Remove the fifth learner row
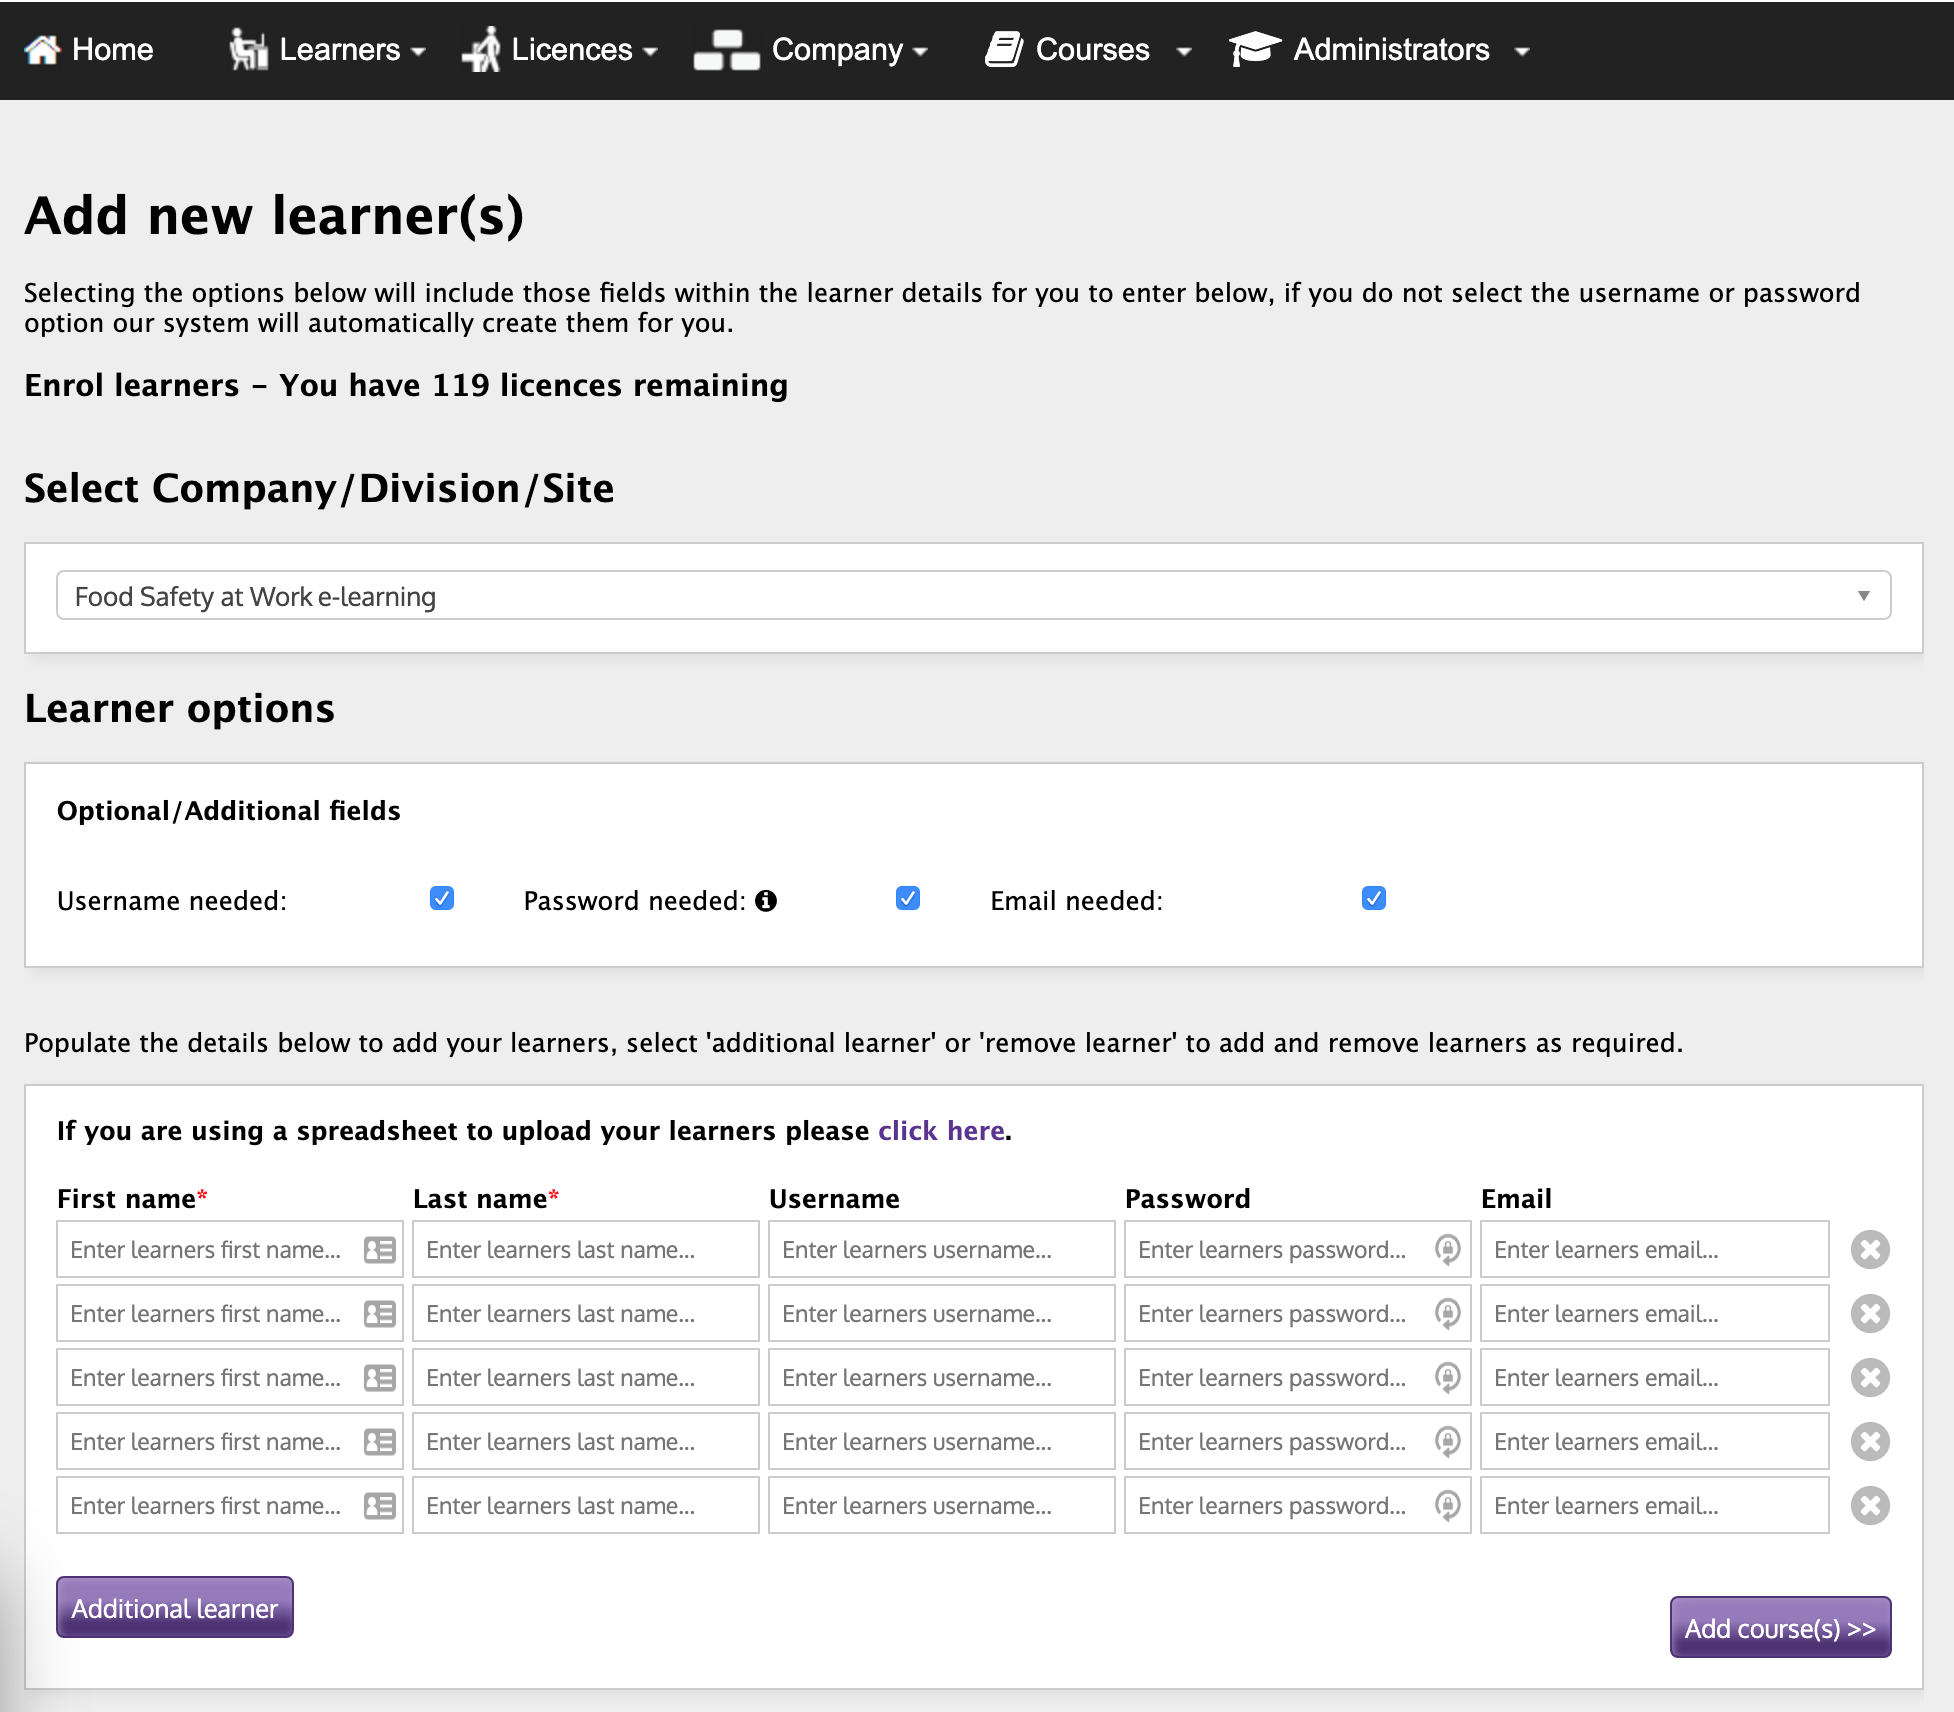 1870,1506
